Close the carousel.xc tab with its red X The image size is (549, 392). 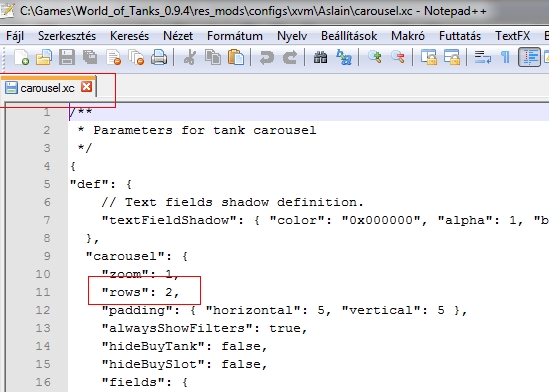point(86,87)
